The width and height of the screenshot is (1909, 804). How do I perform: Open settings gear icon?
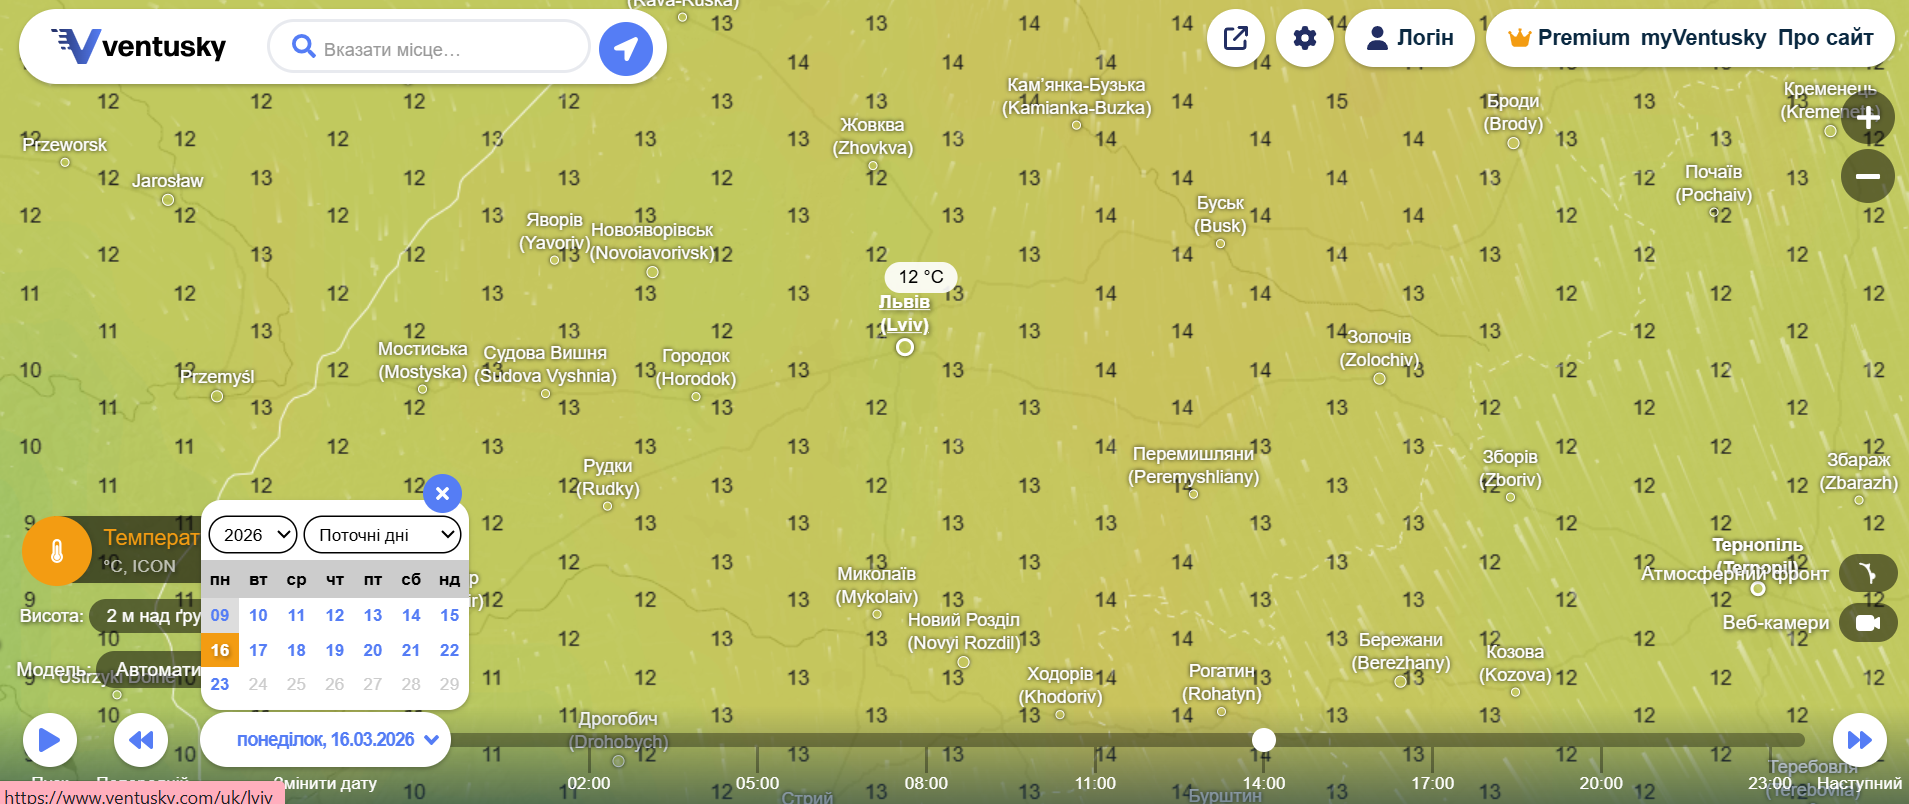coord(1305,39)
